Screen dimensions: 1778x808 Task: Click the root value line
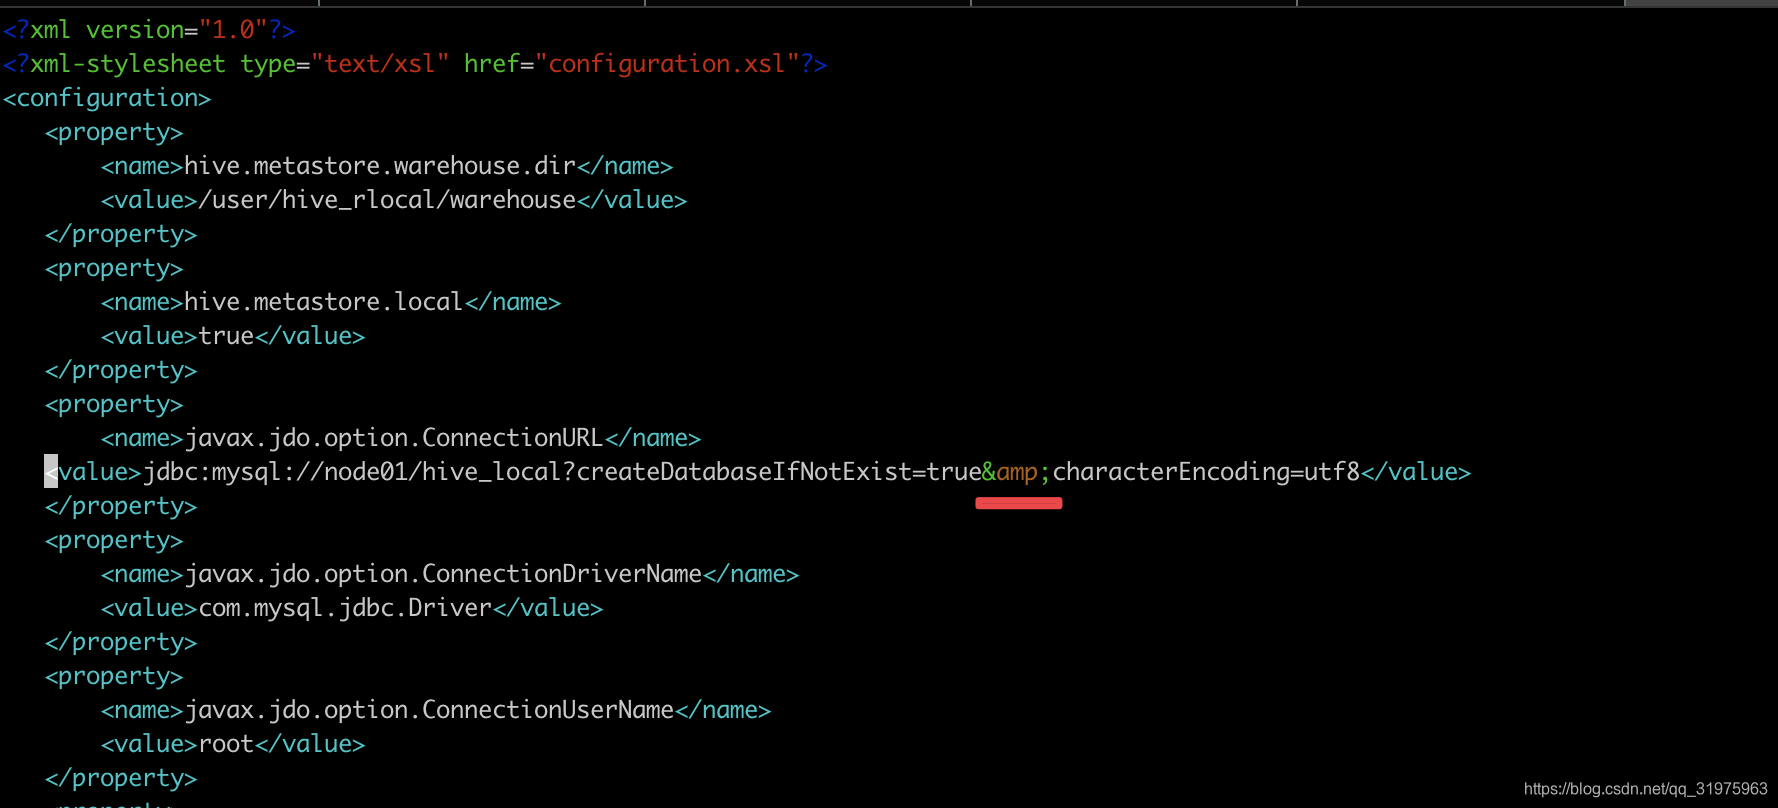233,744
